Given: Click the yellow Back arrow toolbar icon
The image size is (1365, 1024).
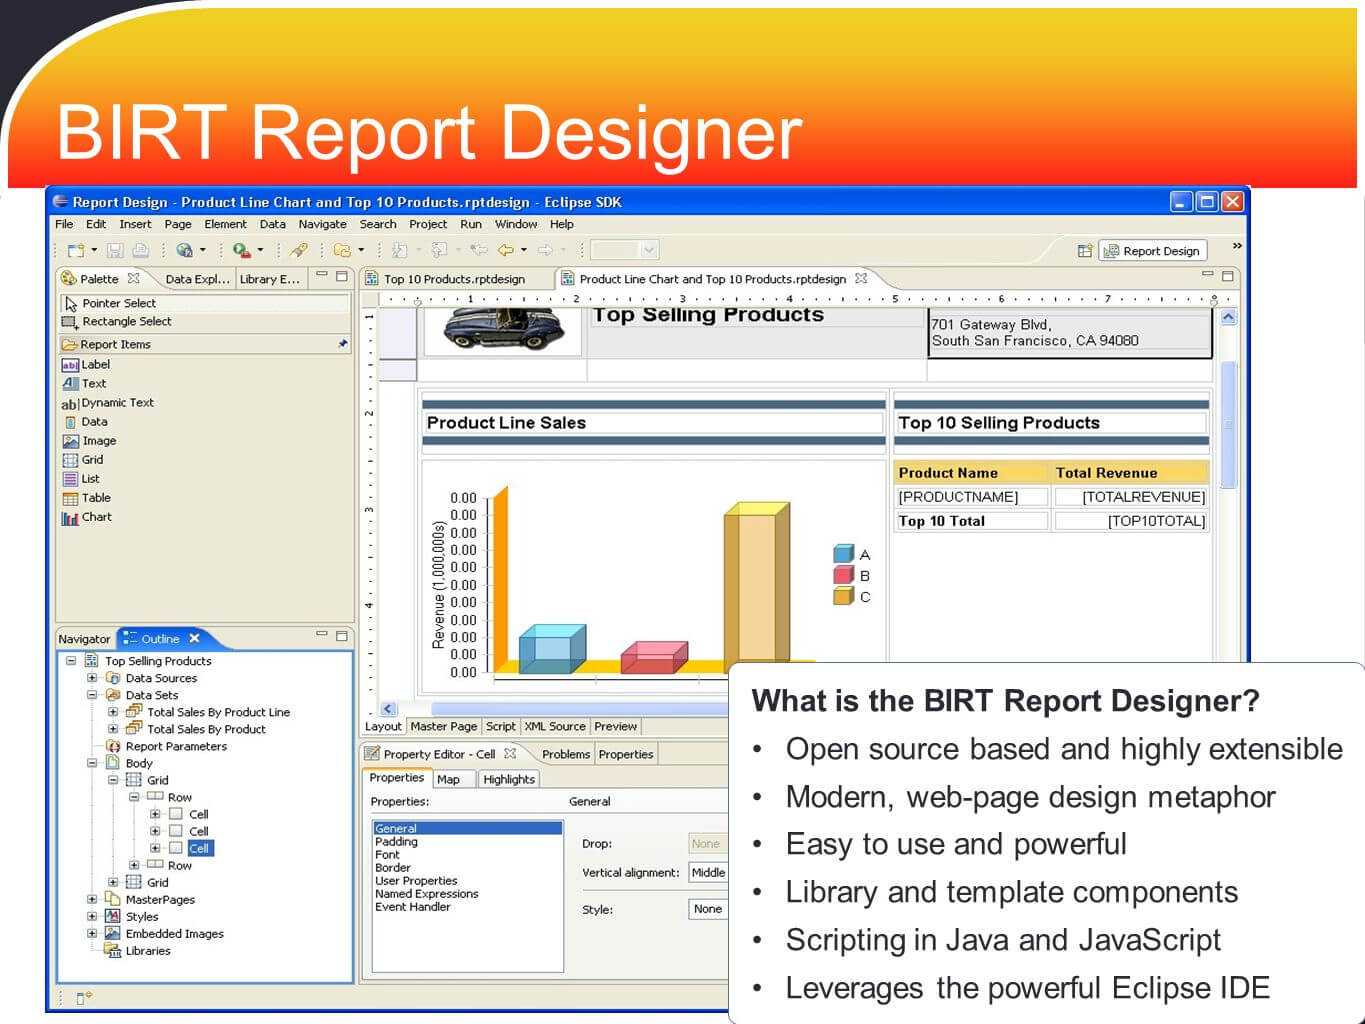Looking at the screenshot, I should pyautogui.click(x=506, y=250).
